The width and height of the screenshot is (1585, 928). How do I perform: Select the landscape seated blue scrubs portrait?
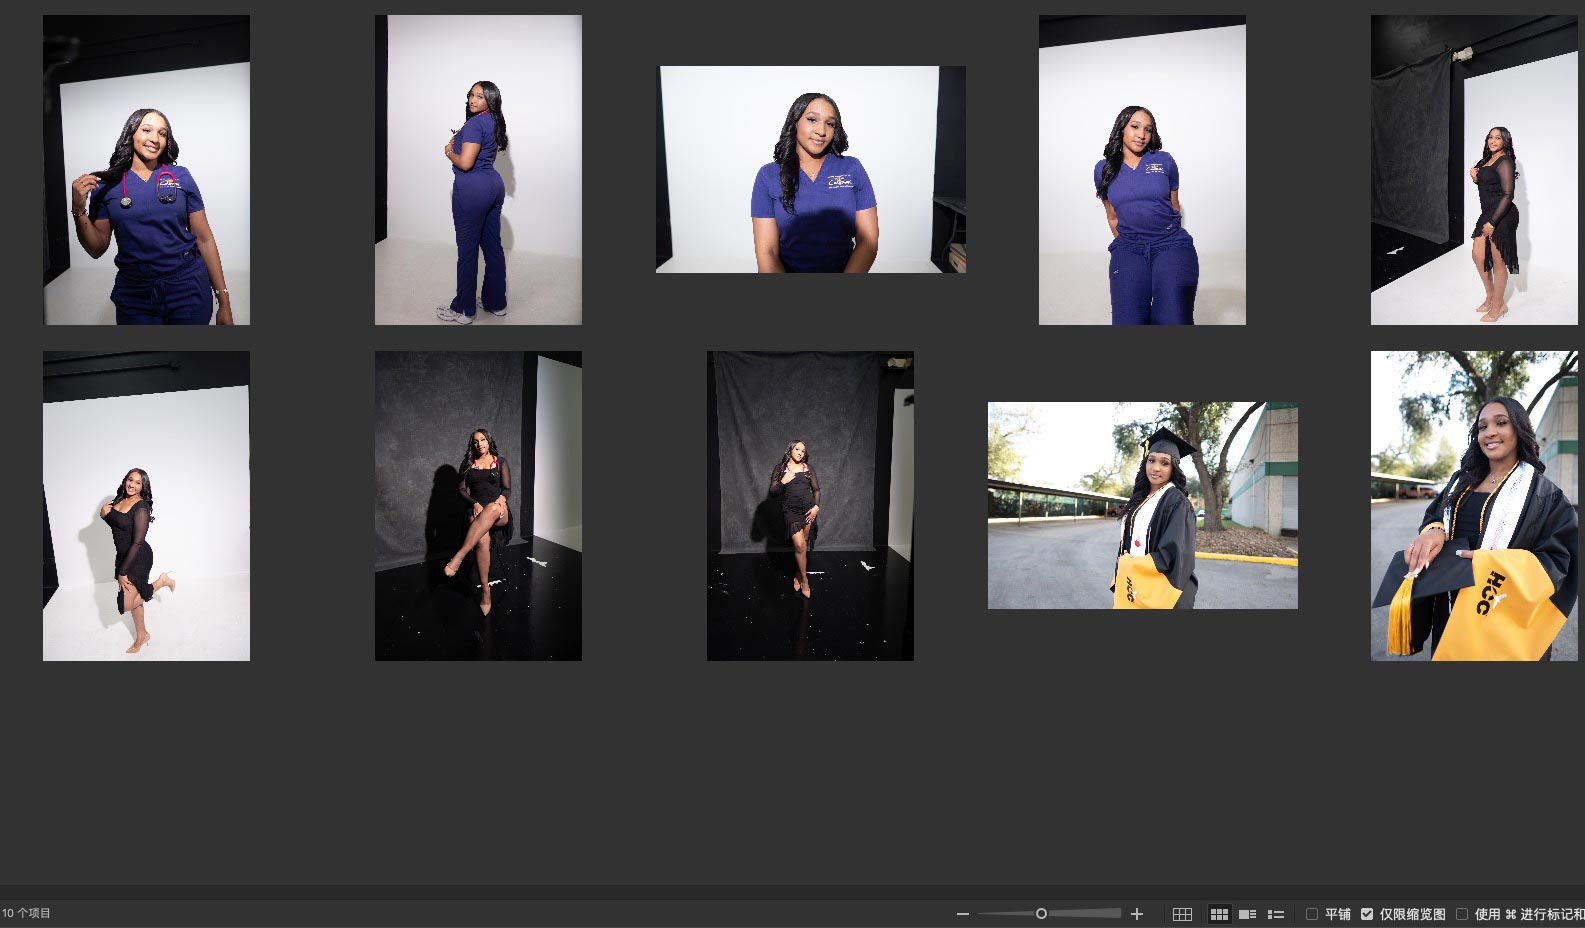(x=810, y=170)
